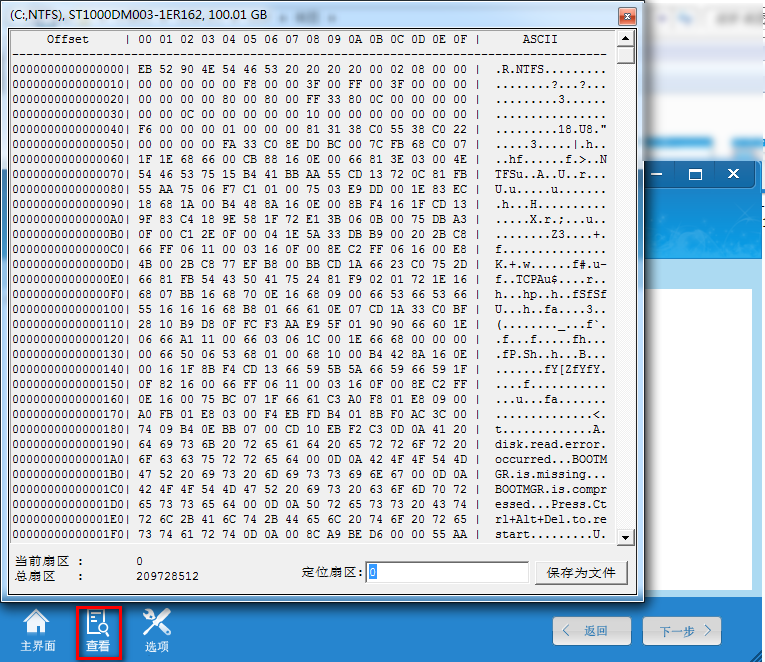Click the 'Offset' column header

click(x=68, y=39)
